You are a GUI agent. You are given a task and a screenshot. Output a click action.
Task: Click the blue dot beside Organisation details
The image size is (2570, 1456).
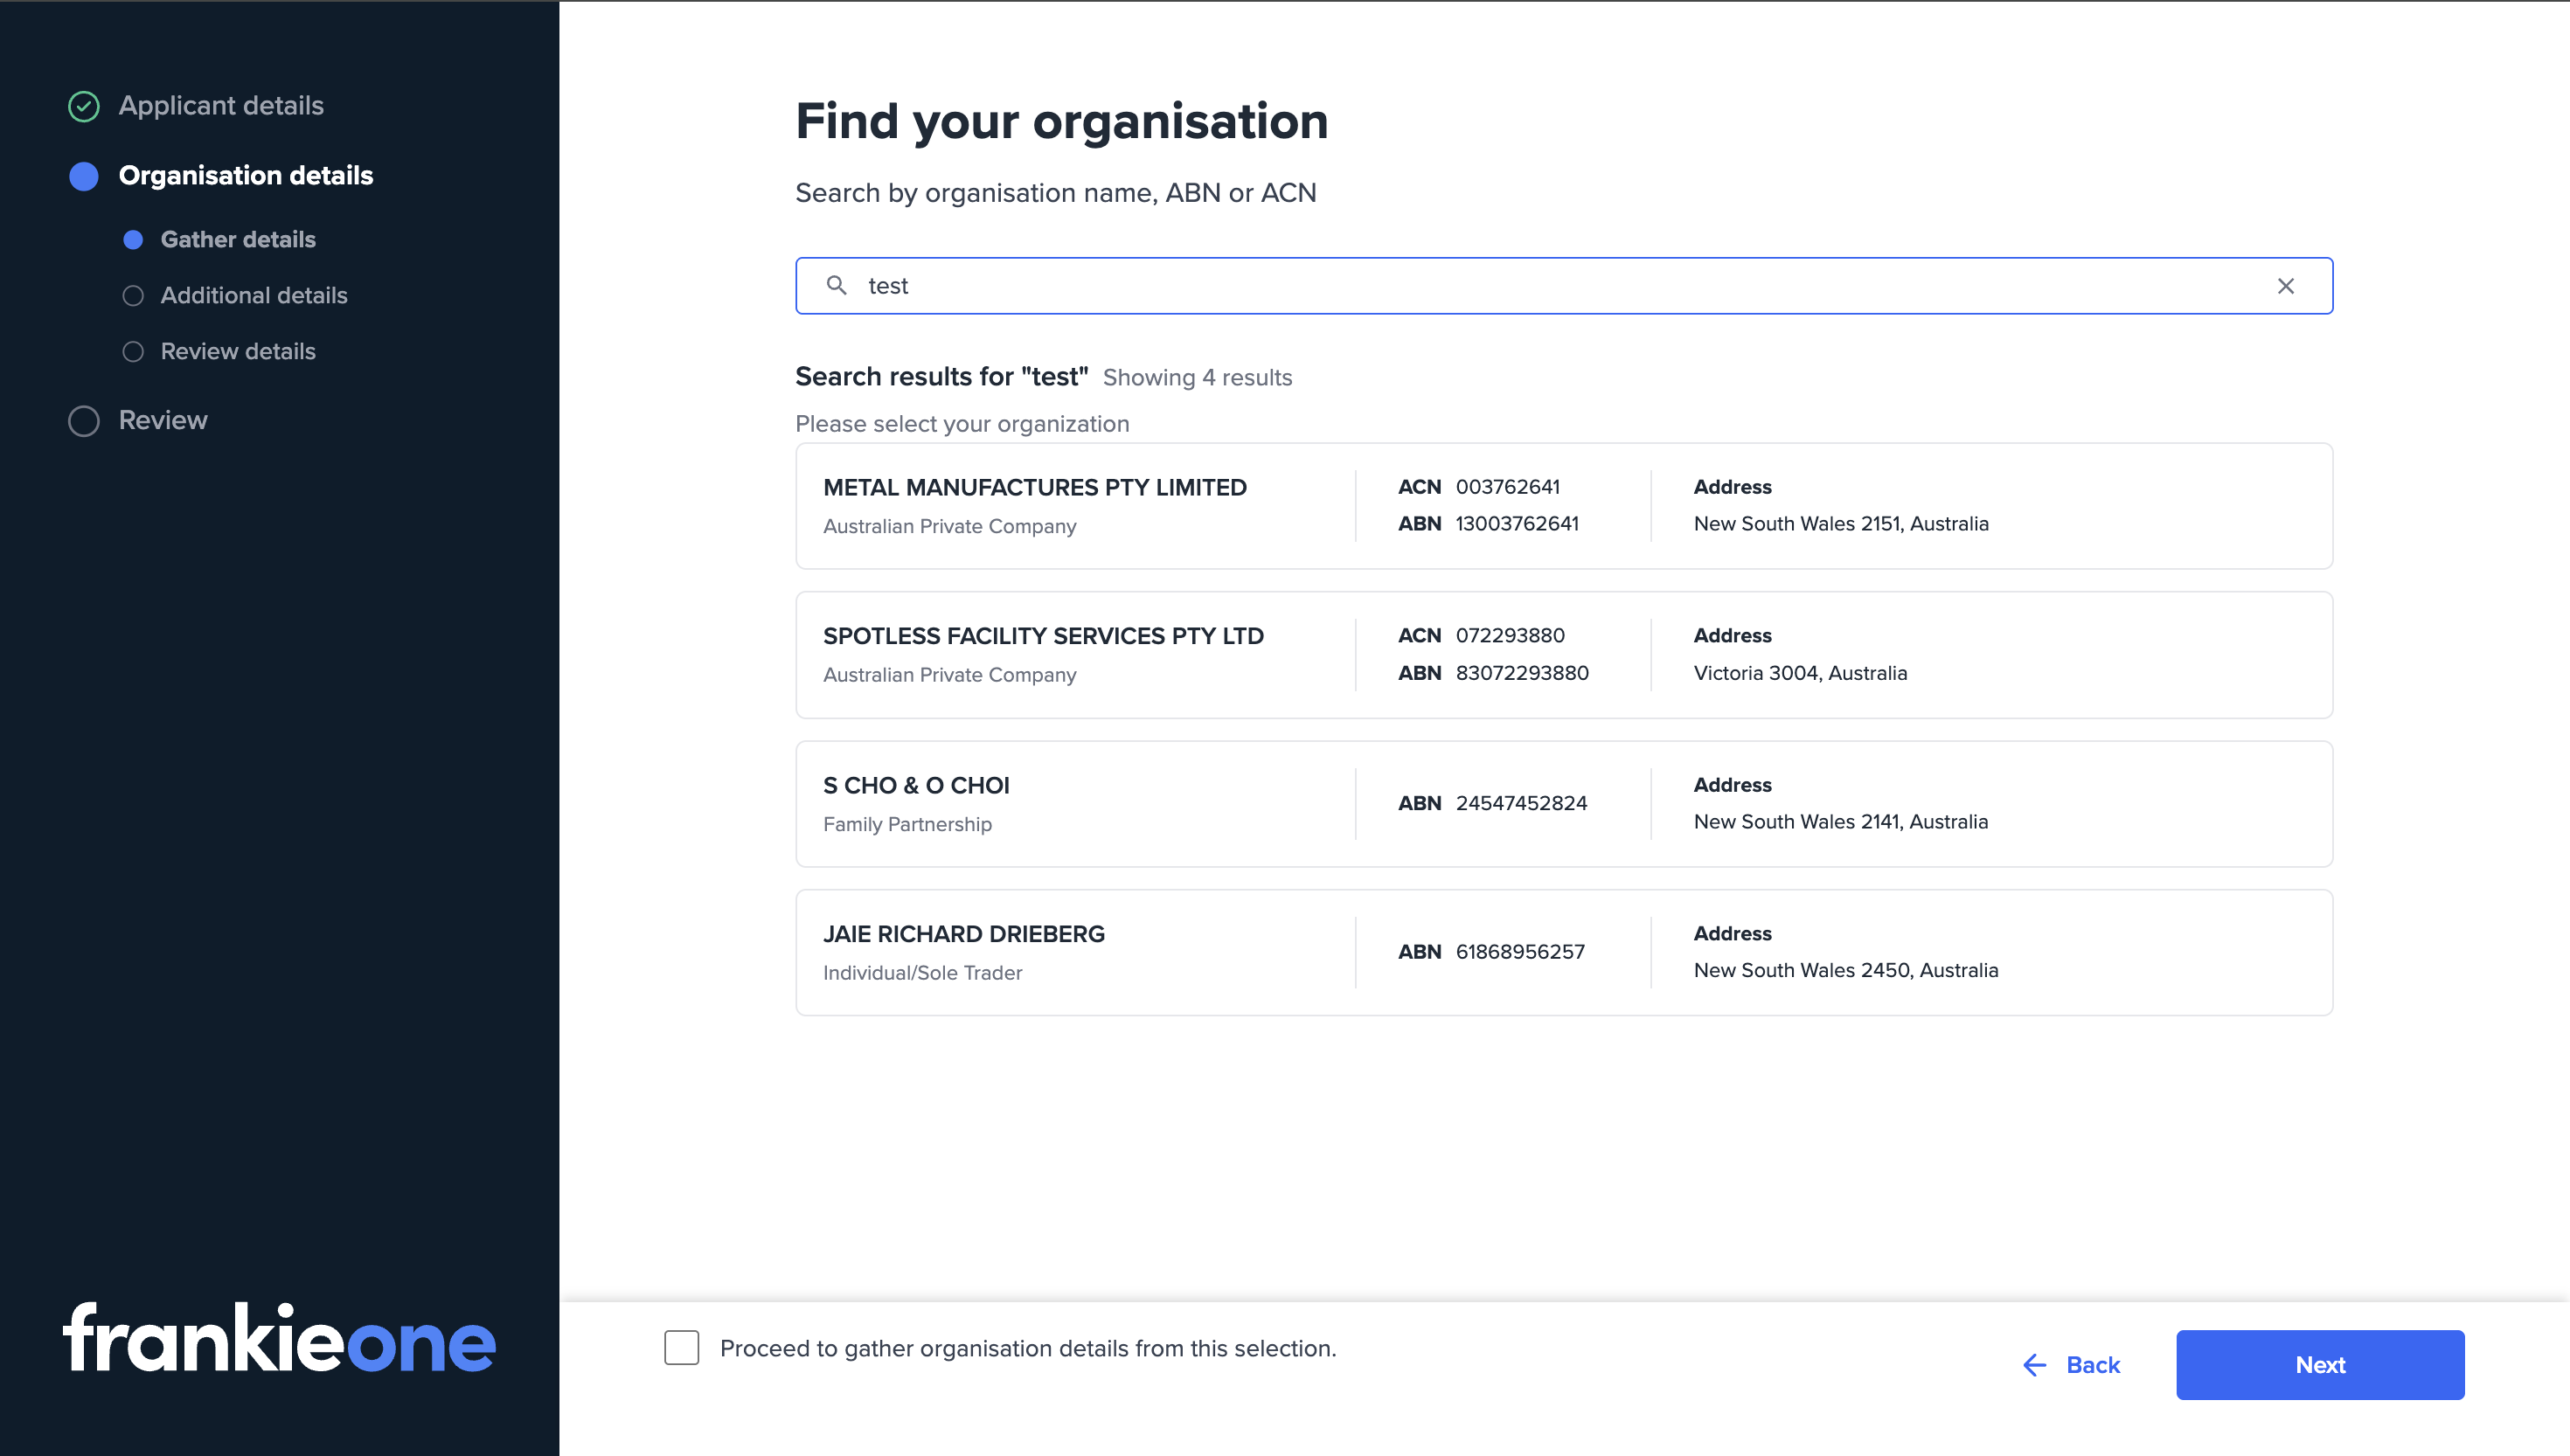pyautogui.click(x=84, y=176)
